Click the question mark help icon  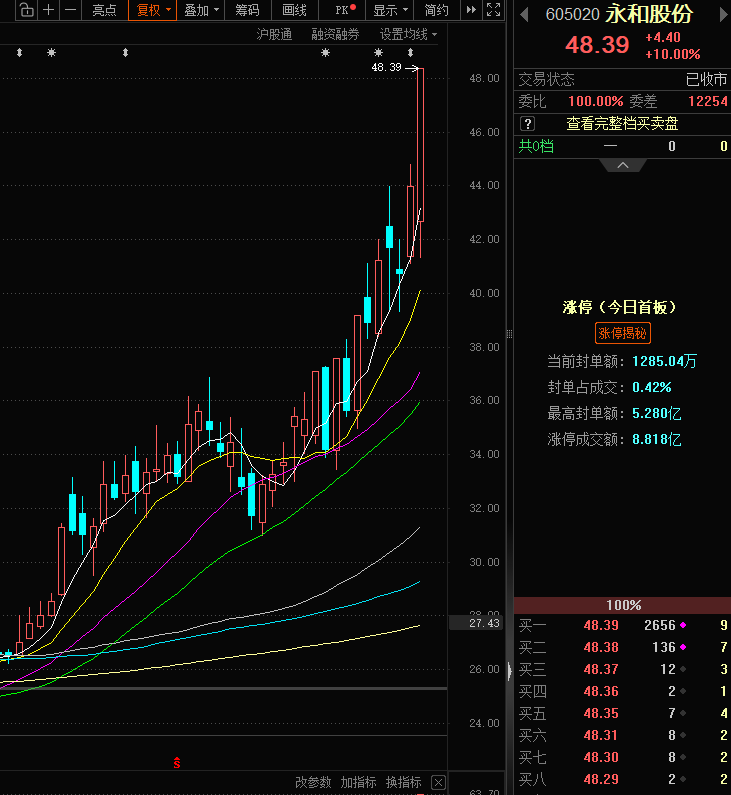click(x=528, y=124)
